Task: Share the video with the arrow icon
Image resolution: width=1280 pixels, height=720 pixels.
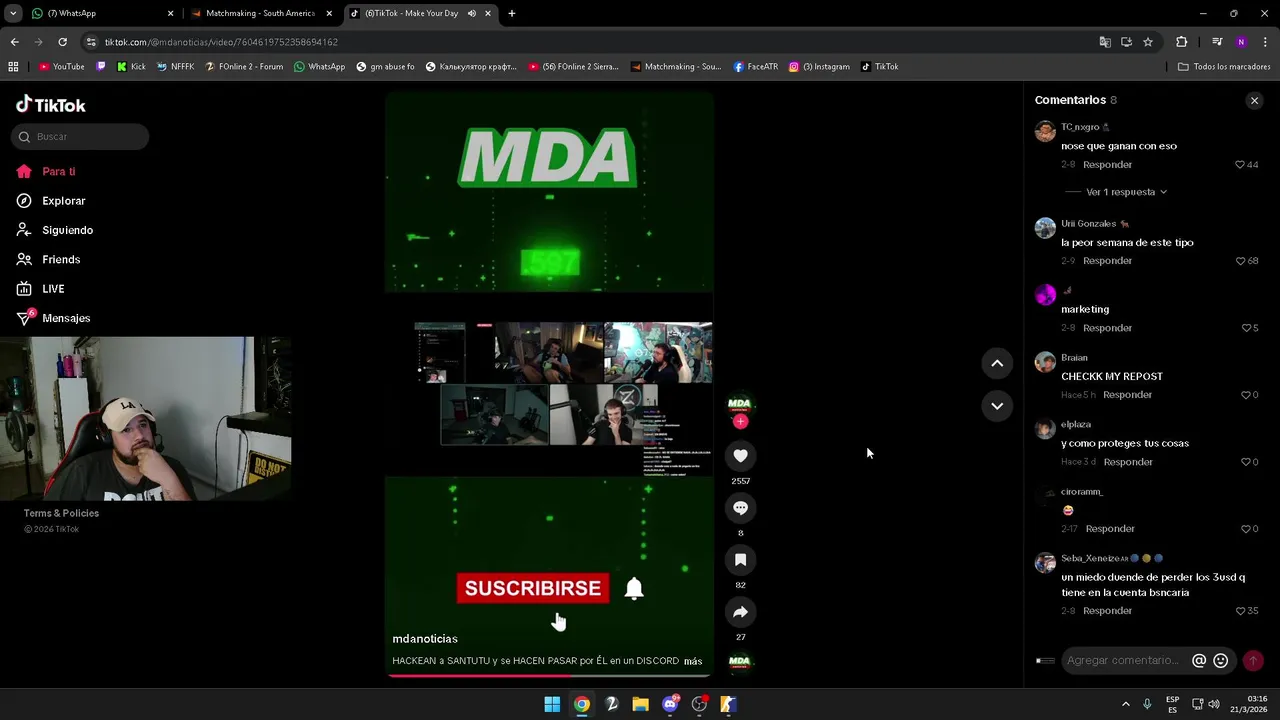Action: coord(740,612)
